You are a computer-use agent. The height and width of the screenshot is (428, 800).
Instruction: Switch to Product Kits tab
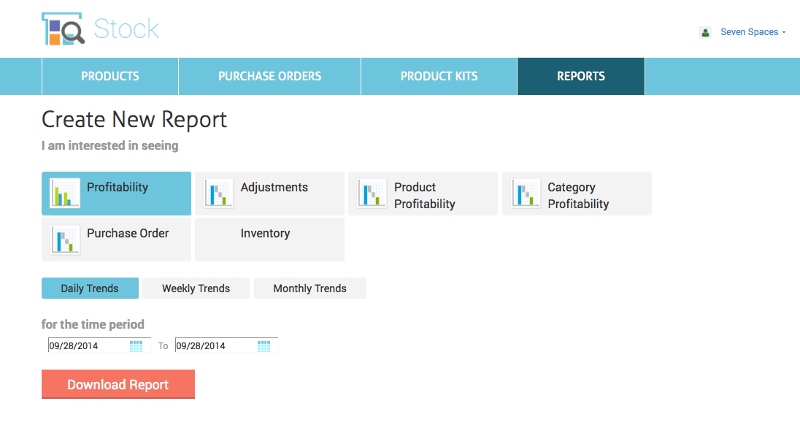point(439,76)
